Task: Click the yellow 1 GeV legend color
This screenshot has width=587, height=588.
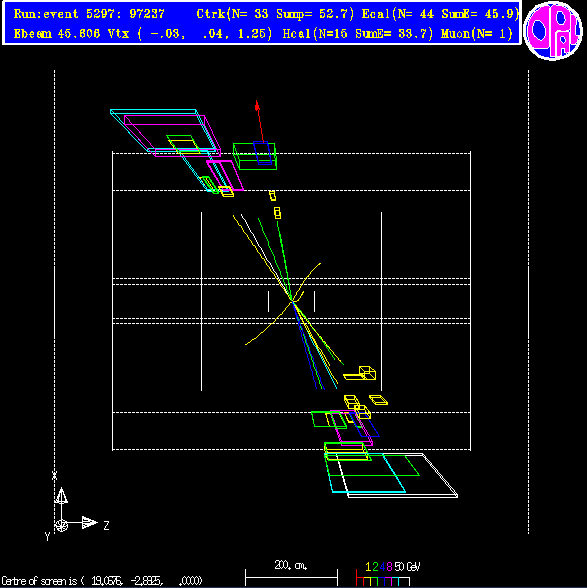Action: click(368, 566)
